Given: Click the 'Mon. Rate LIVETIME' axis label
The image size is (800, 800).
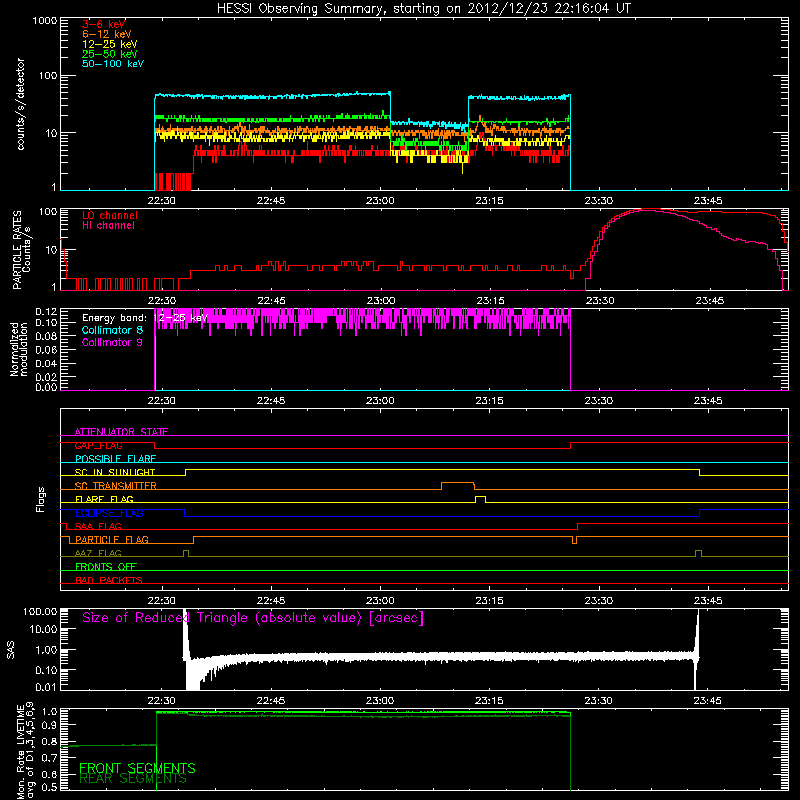Looking at the screenshot, I should tap(20, 750).
